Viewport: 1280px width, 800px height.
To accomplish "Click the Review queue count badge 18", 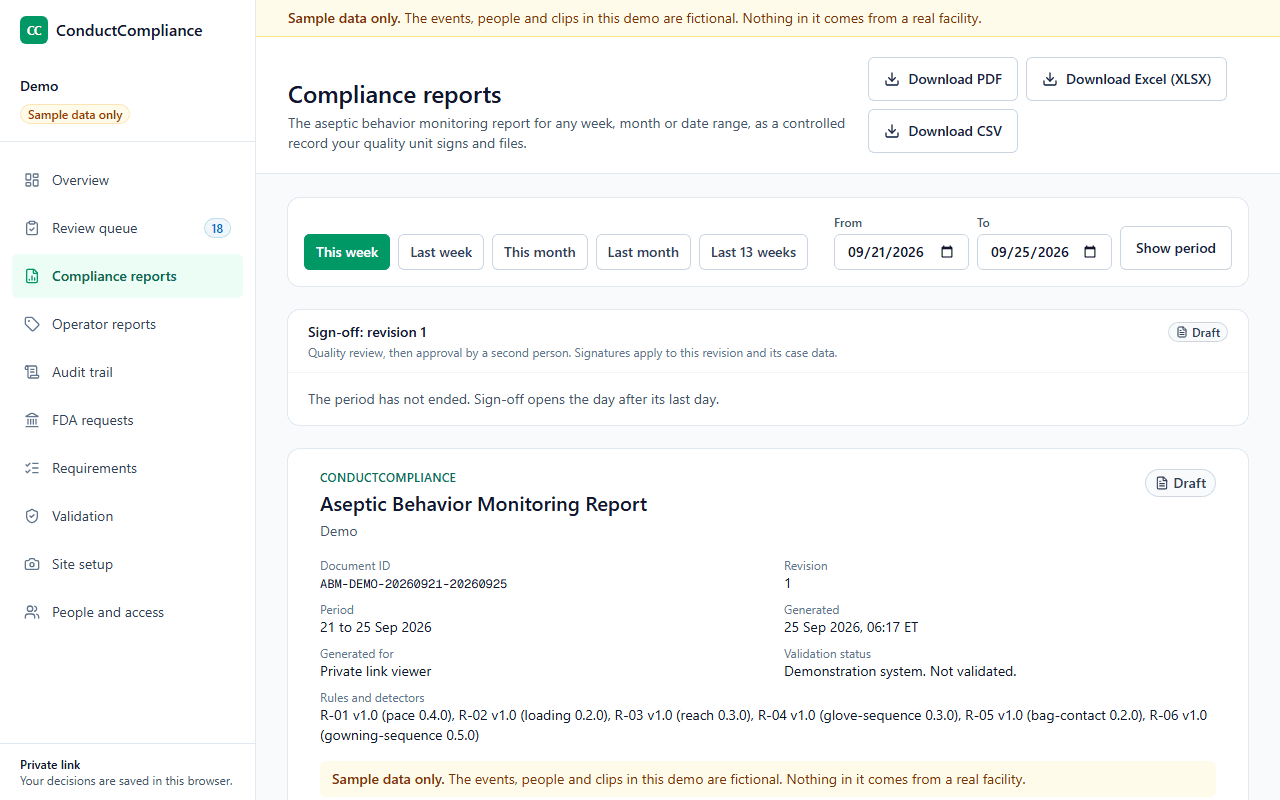I will coord(217,228).
